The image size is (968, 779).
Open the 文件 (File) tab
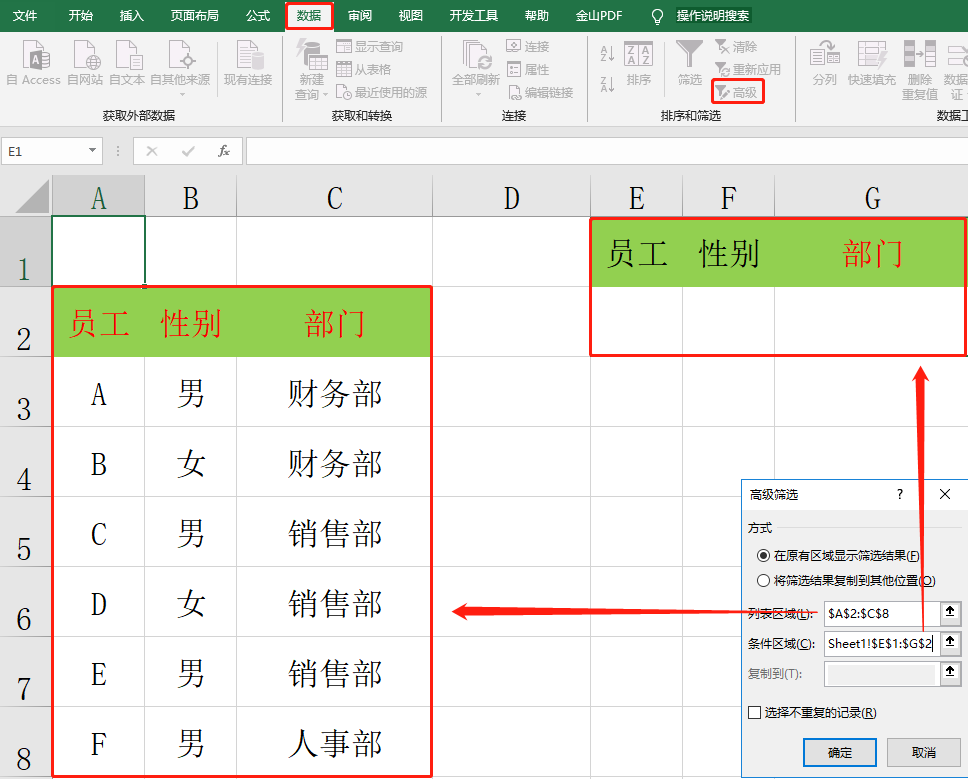click(25, 16)
